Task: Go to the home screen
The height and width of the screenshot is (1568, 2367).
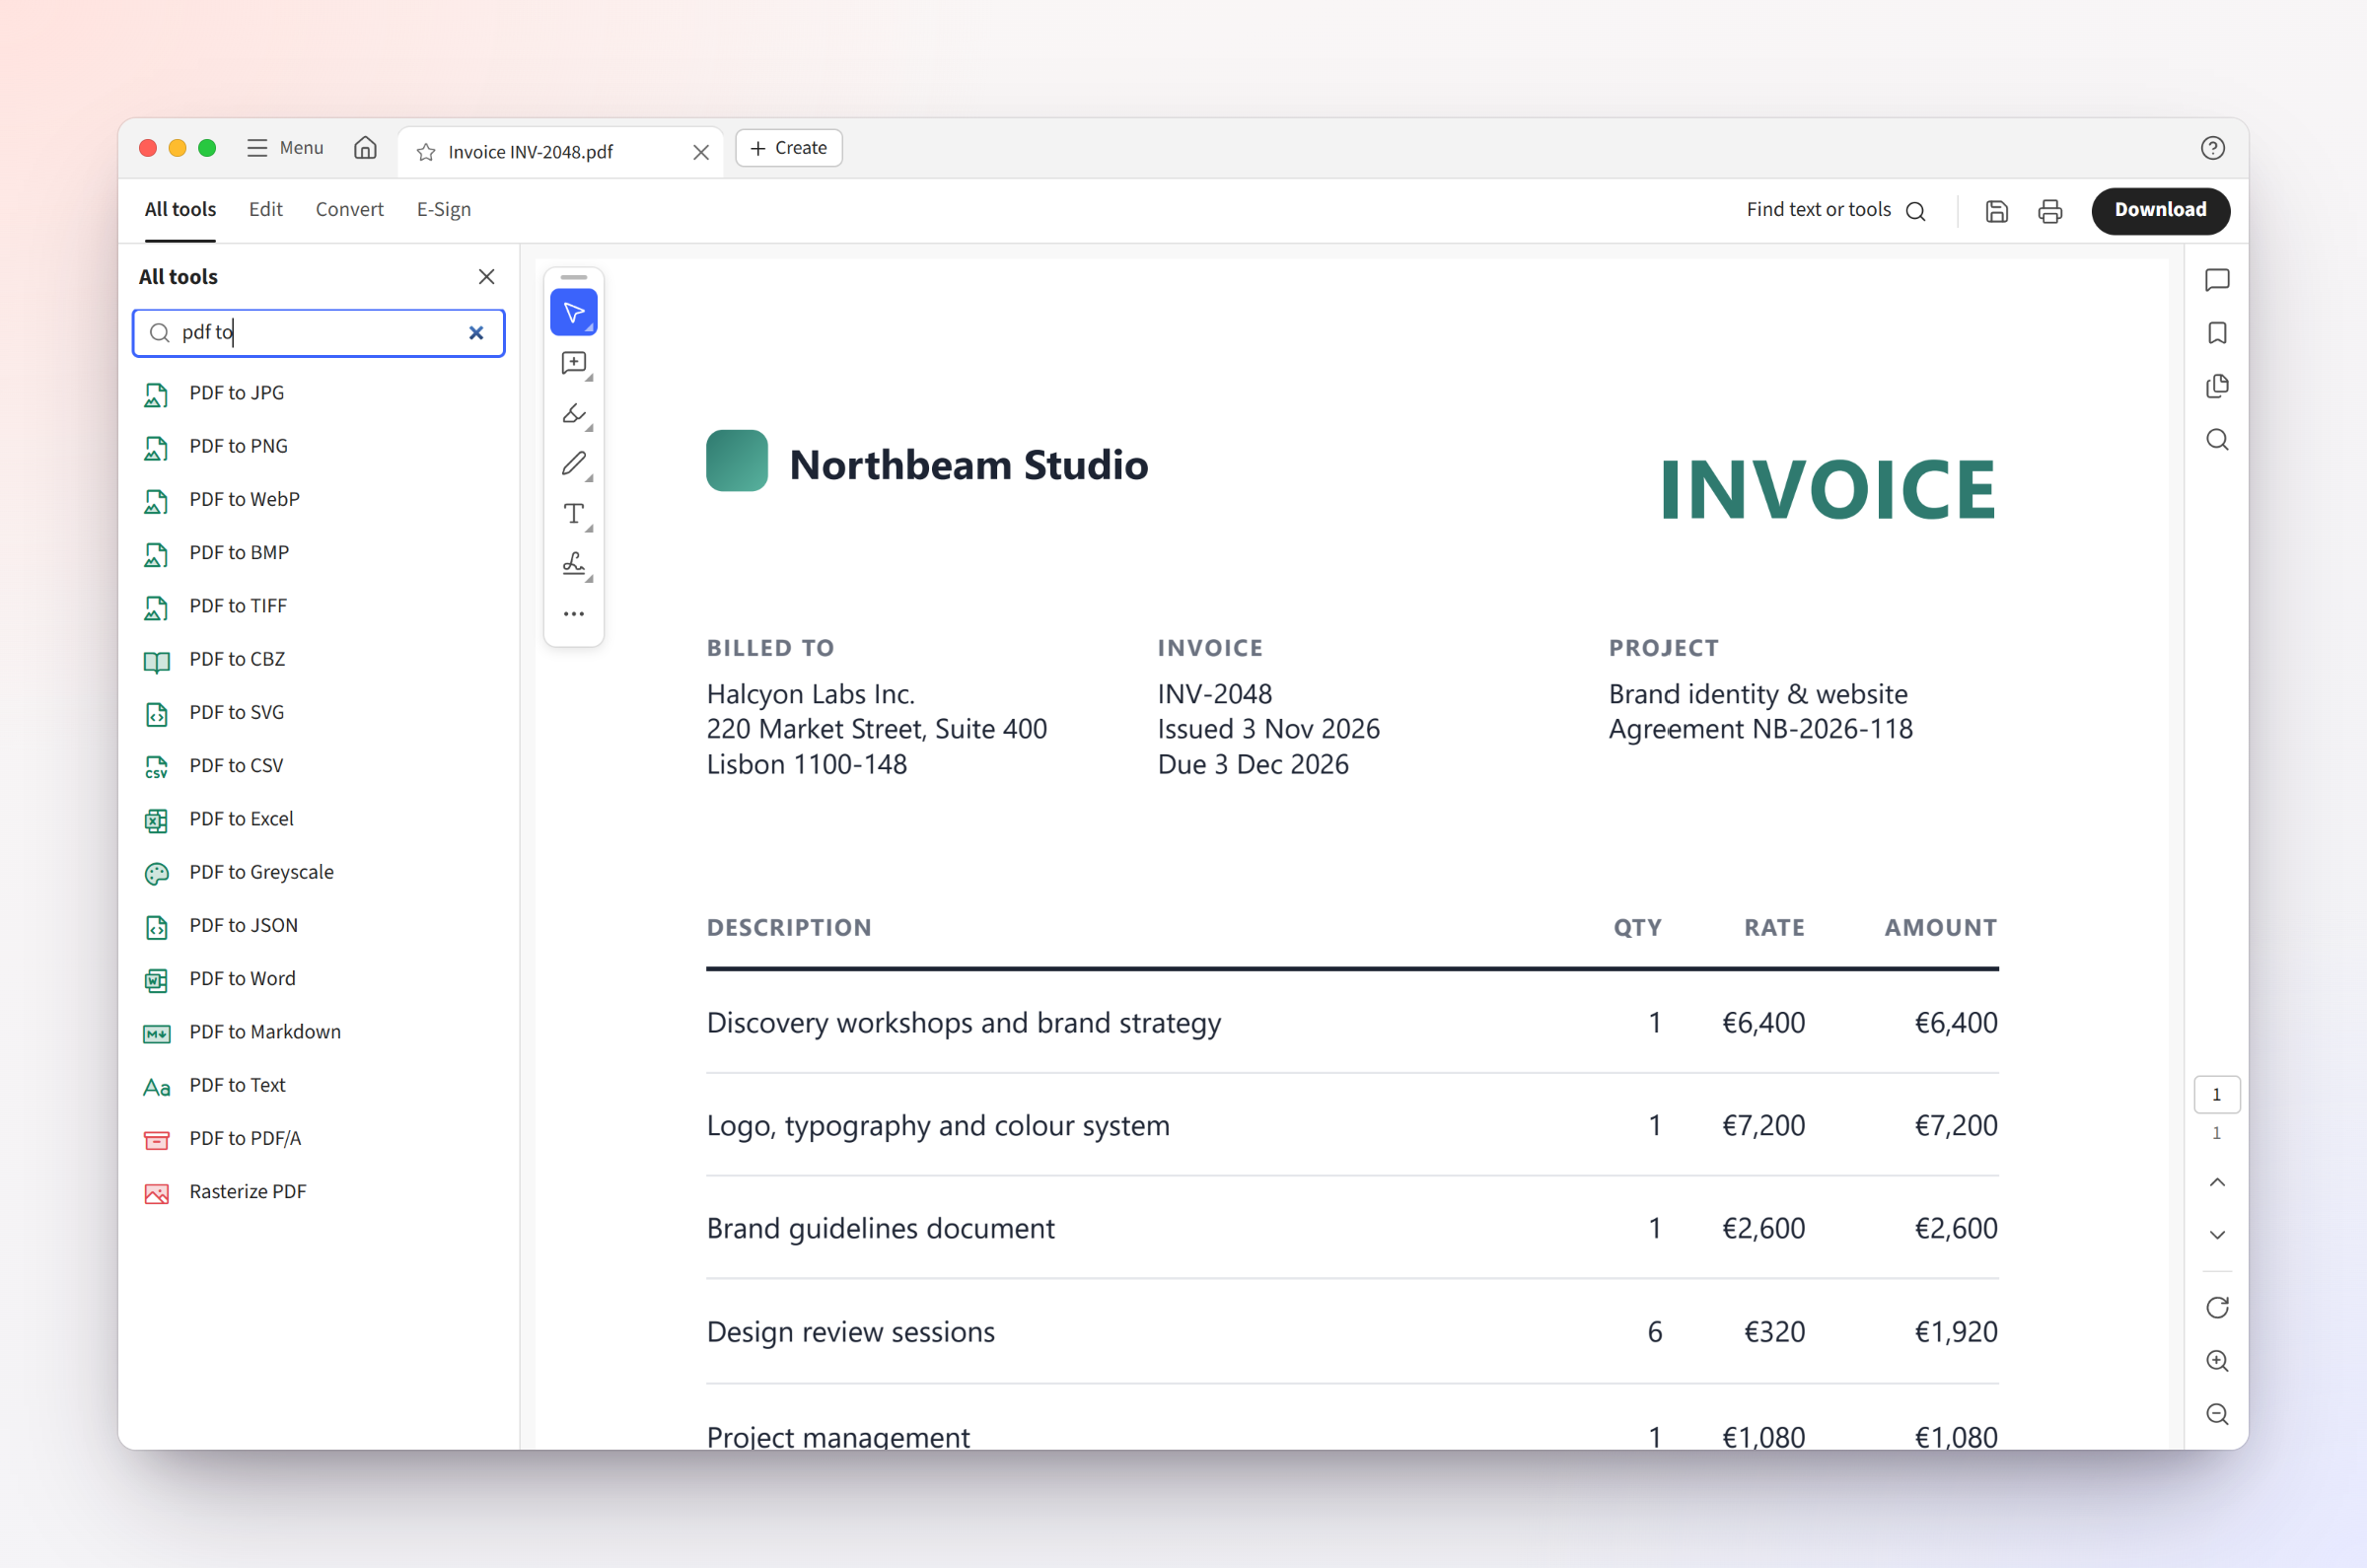Action: [366, 148]
